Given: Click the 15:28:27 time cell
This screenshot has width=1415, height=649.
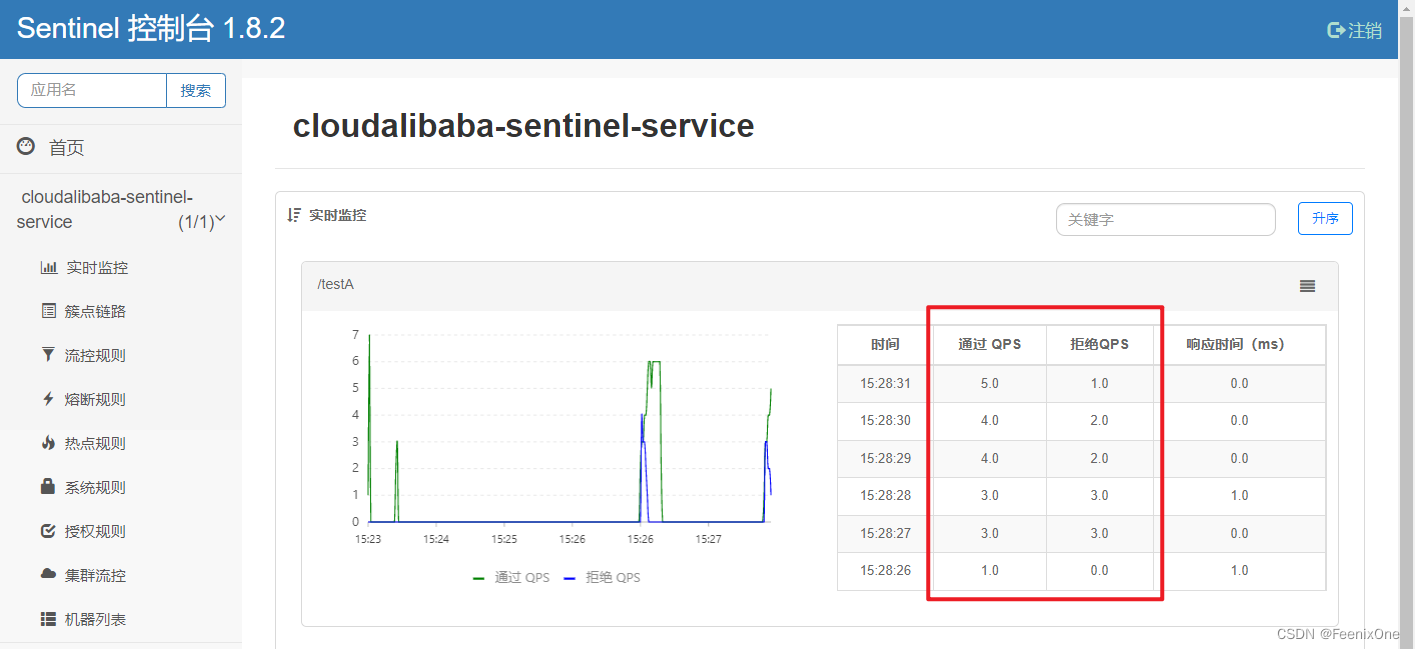Looking at the screenshot, I should (885, 533).
